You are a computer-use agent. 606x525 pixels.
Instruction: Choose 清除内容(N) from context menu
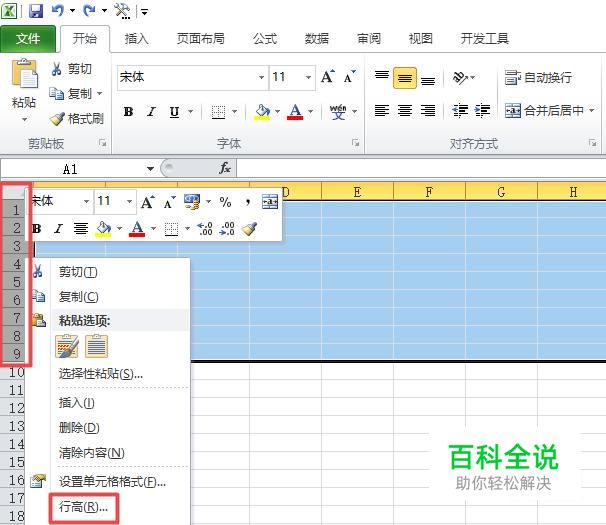(92, 453)
